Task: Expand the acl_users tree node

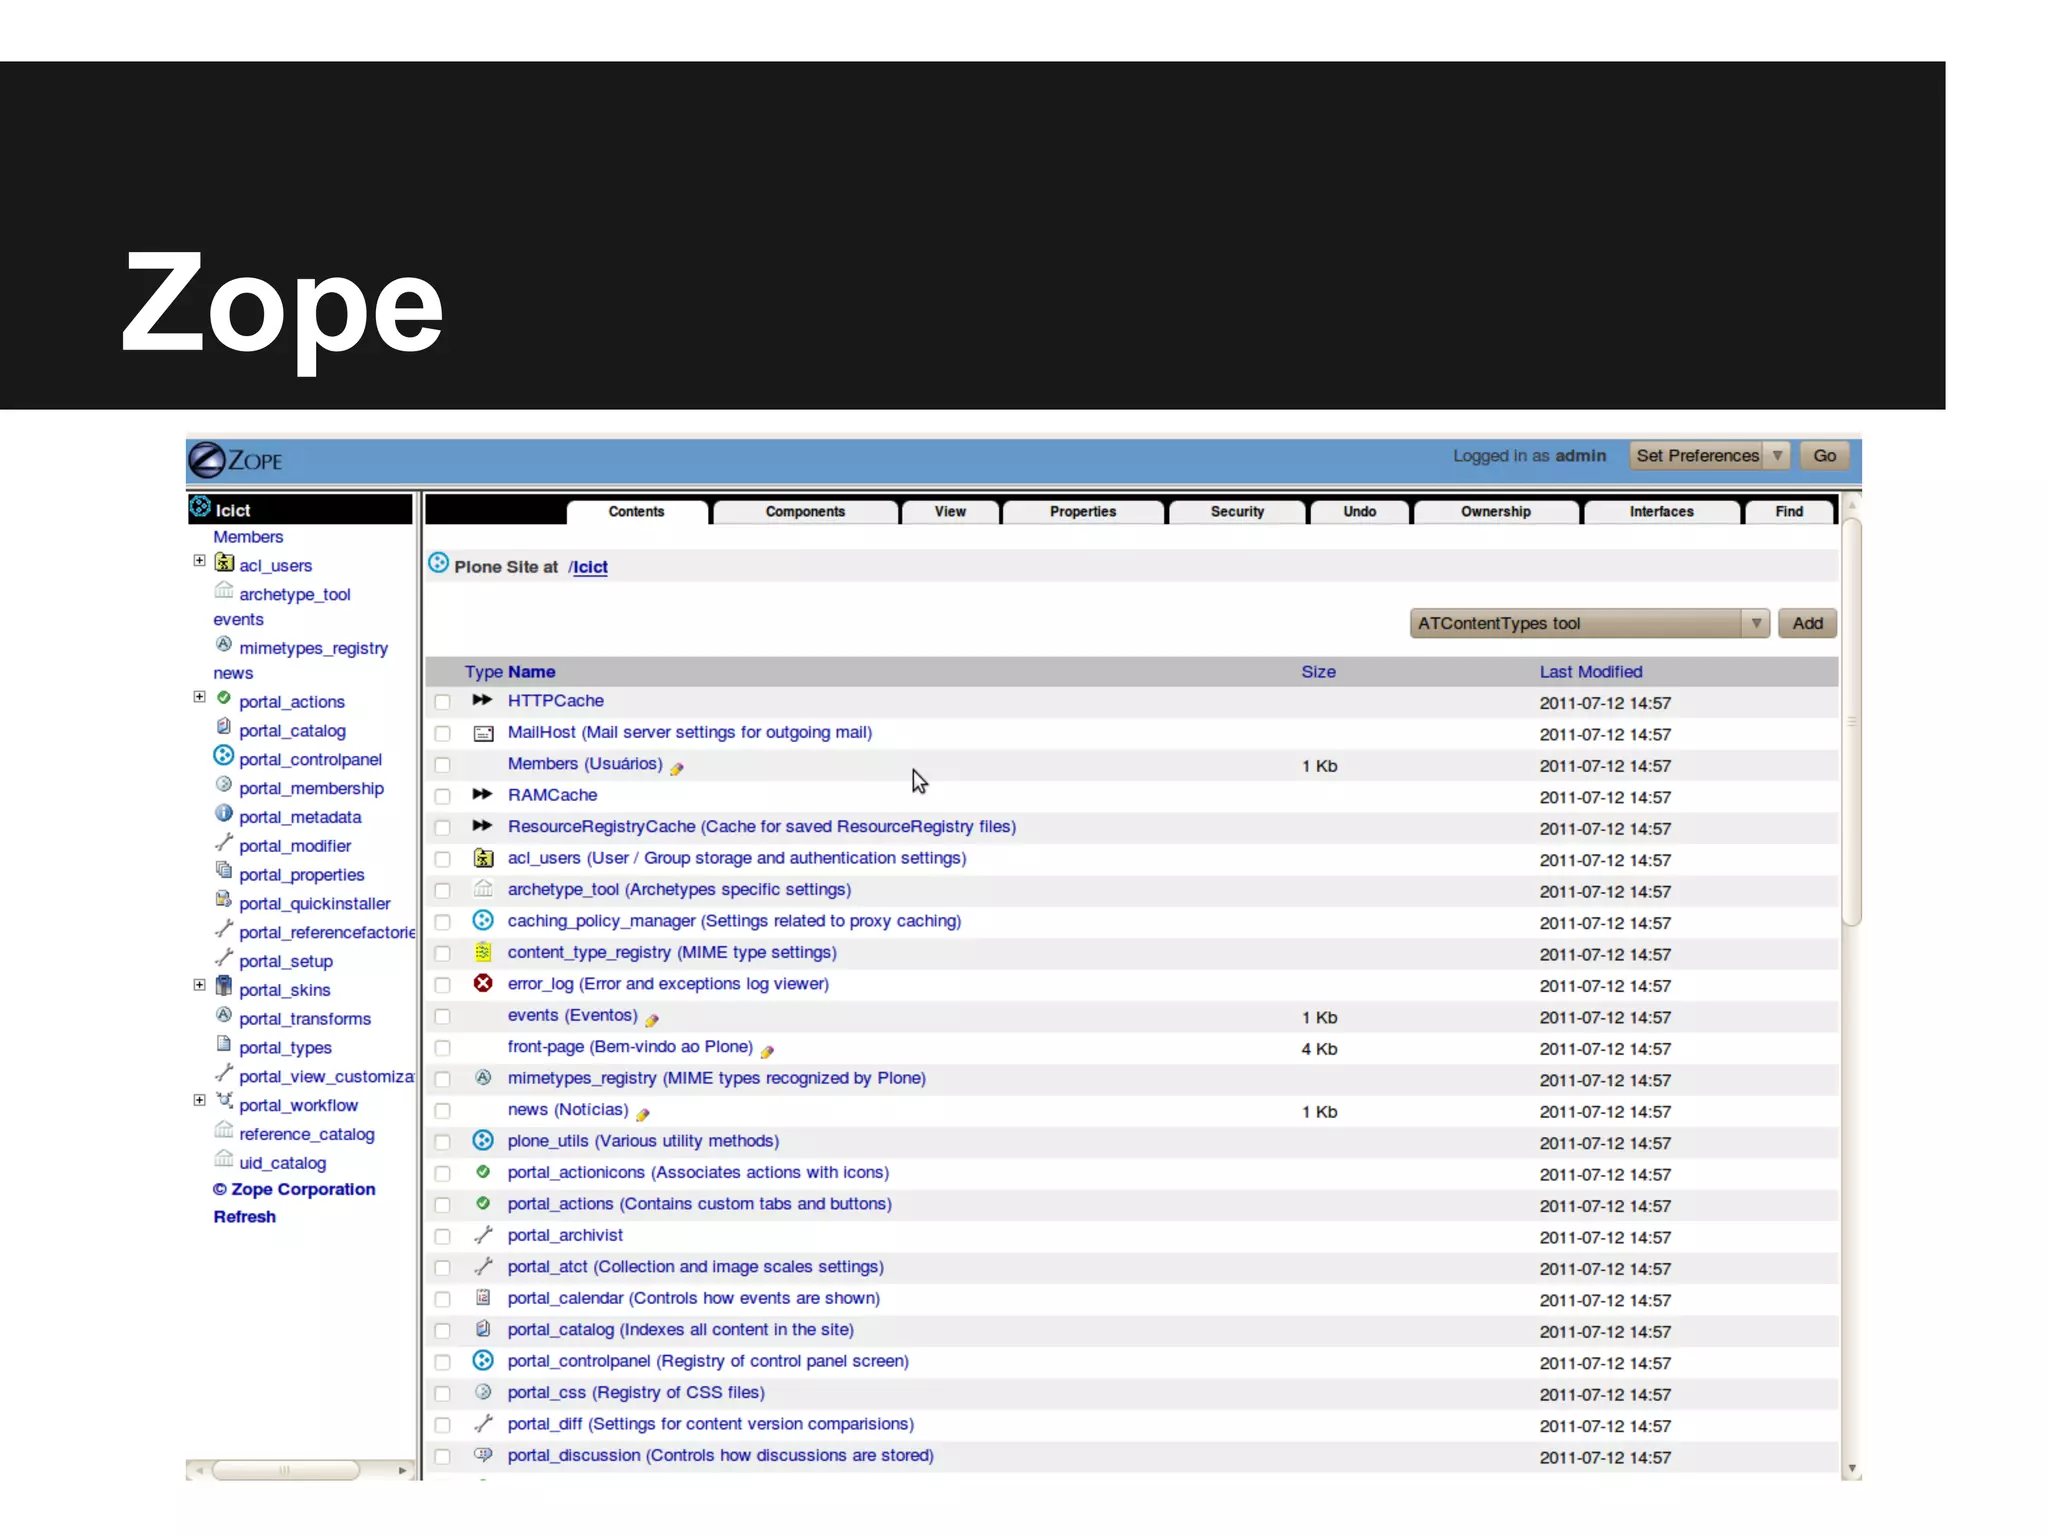Action: click(199, 561)
